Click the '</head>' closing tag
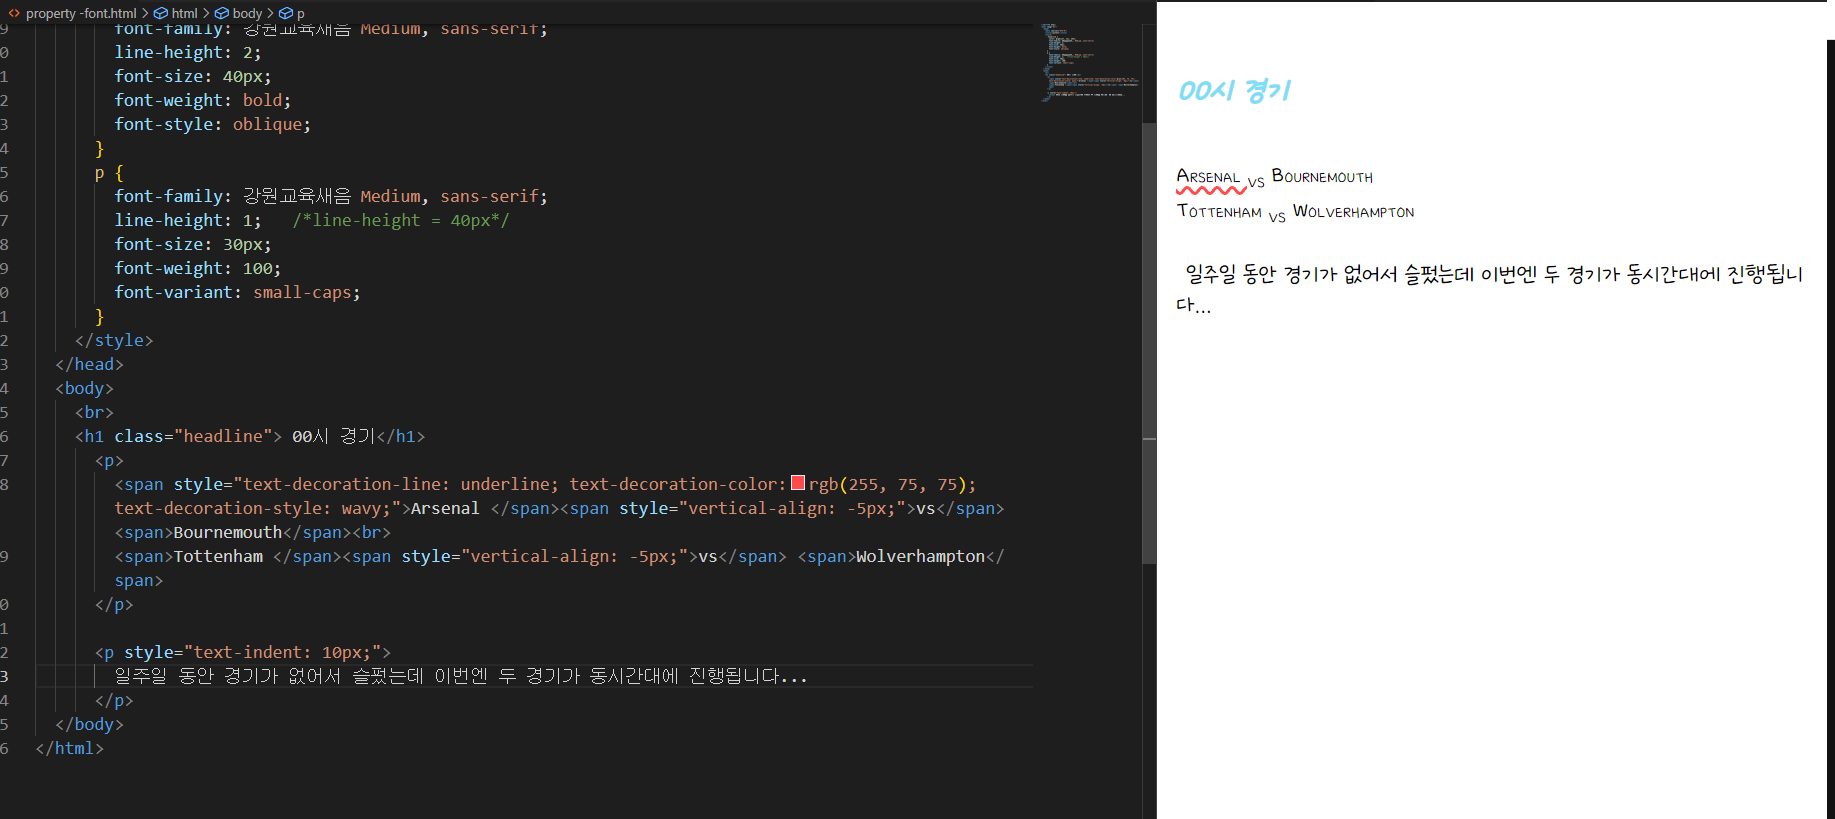The height and width of the screenshot is (819, 1835). pos(89,364)
